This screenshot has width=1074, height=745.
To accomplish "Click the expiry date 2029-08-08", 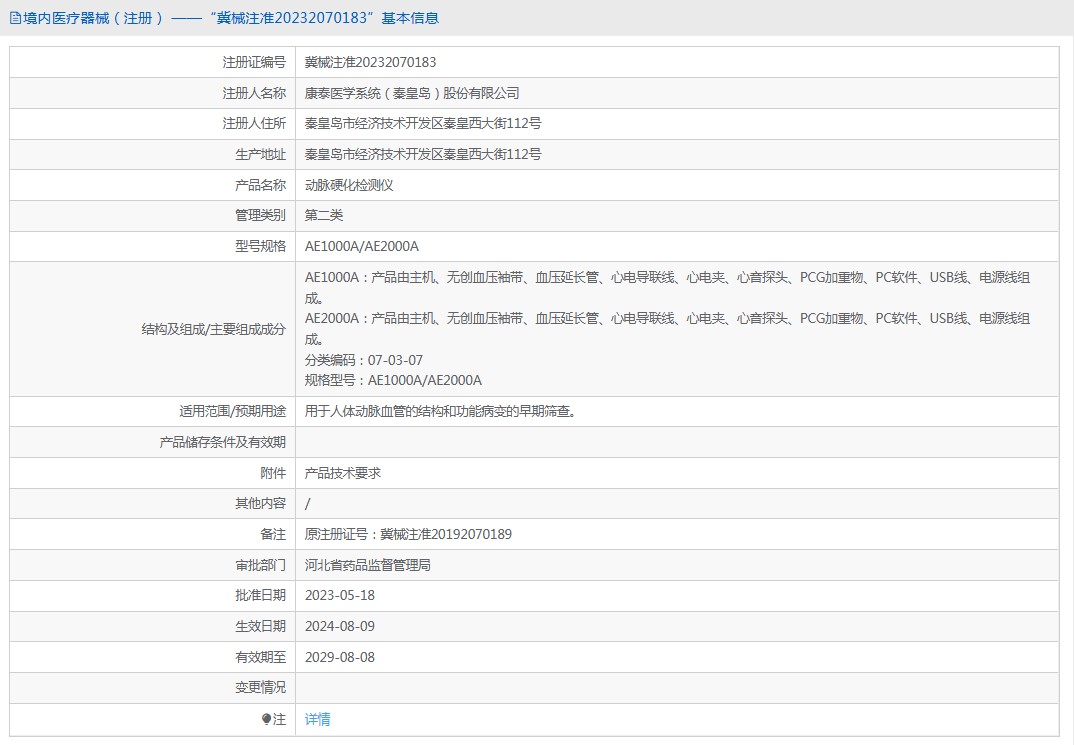I will pos(340,657).
